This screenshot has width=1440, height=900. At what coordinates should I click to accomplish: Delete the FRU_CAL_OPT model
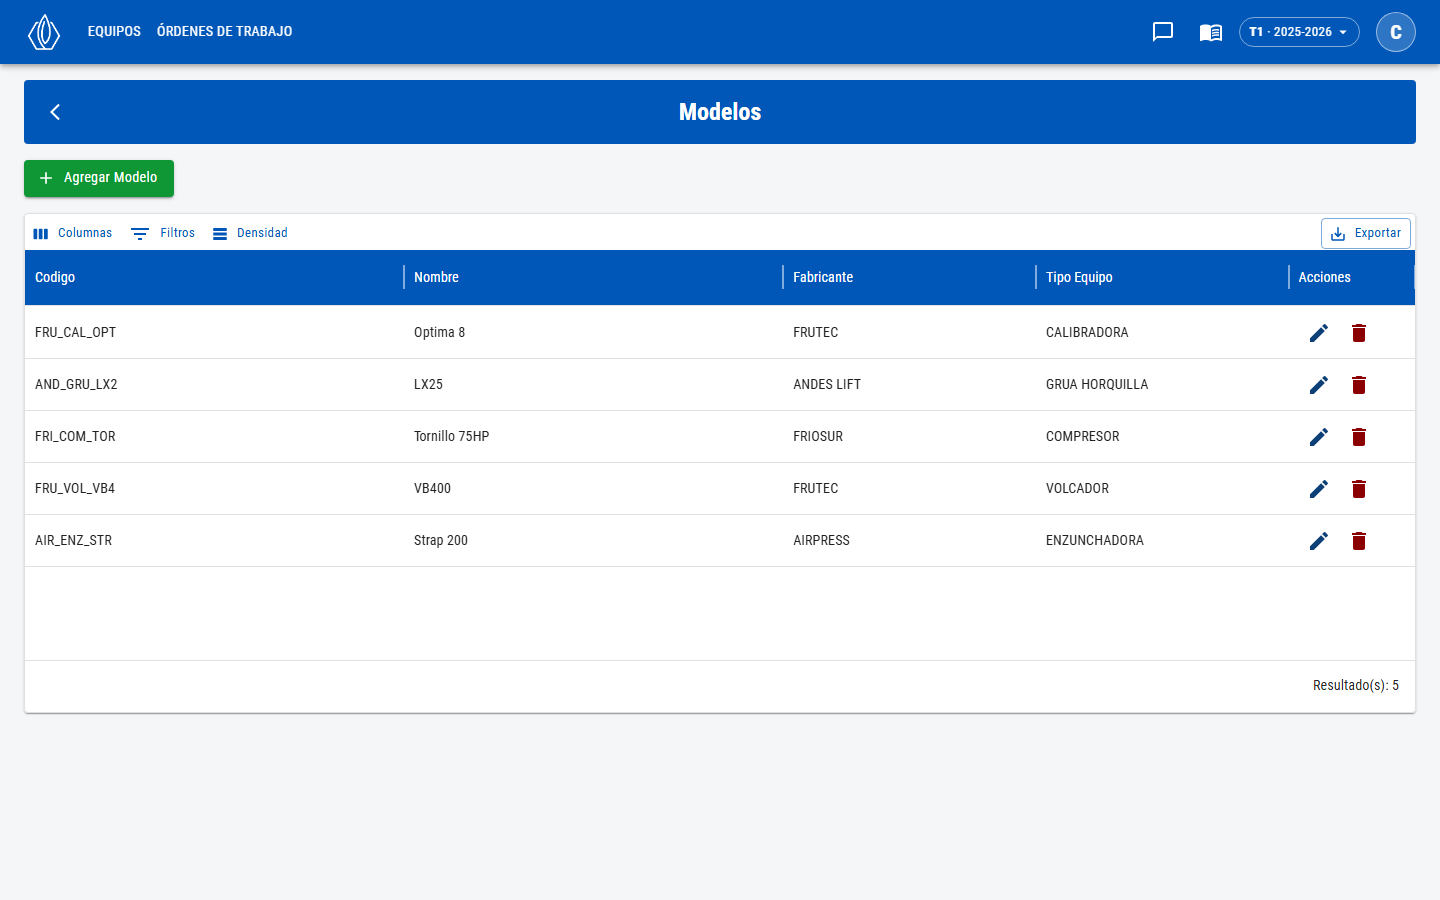pos(1359,333)
